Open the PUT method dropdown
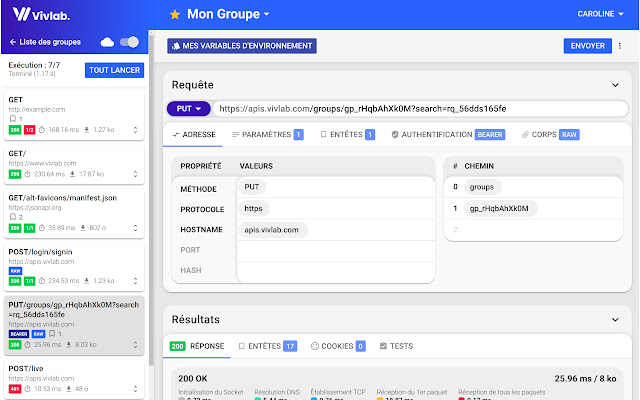 (x=188, y=109)
